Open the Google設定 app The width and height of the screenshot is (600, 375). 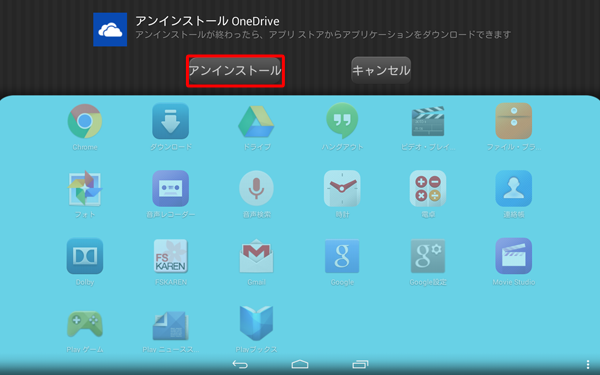428,256
